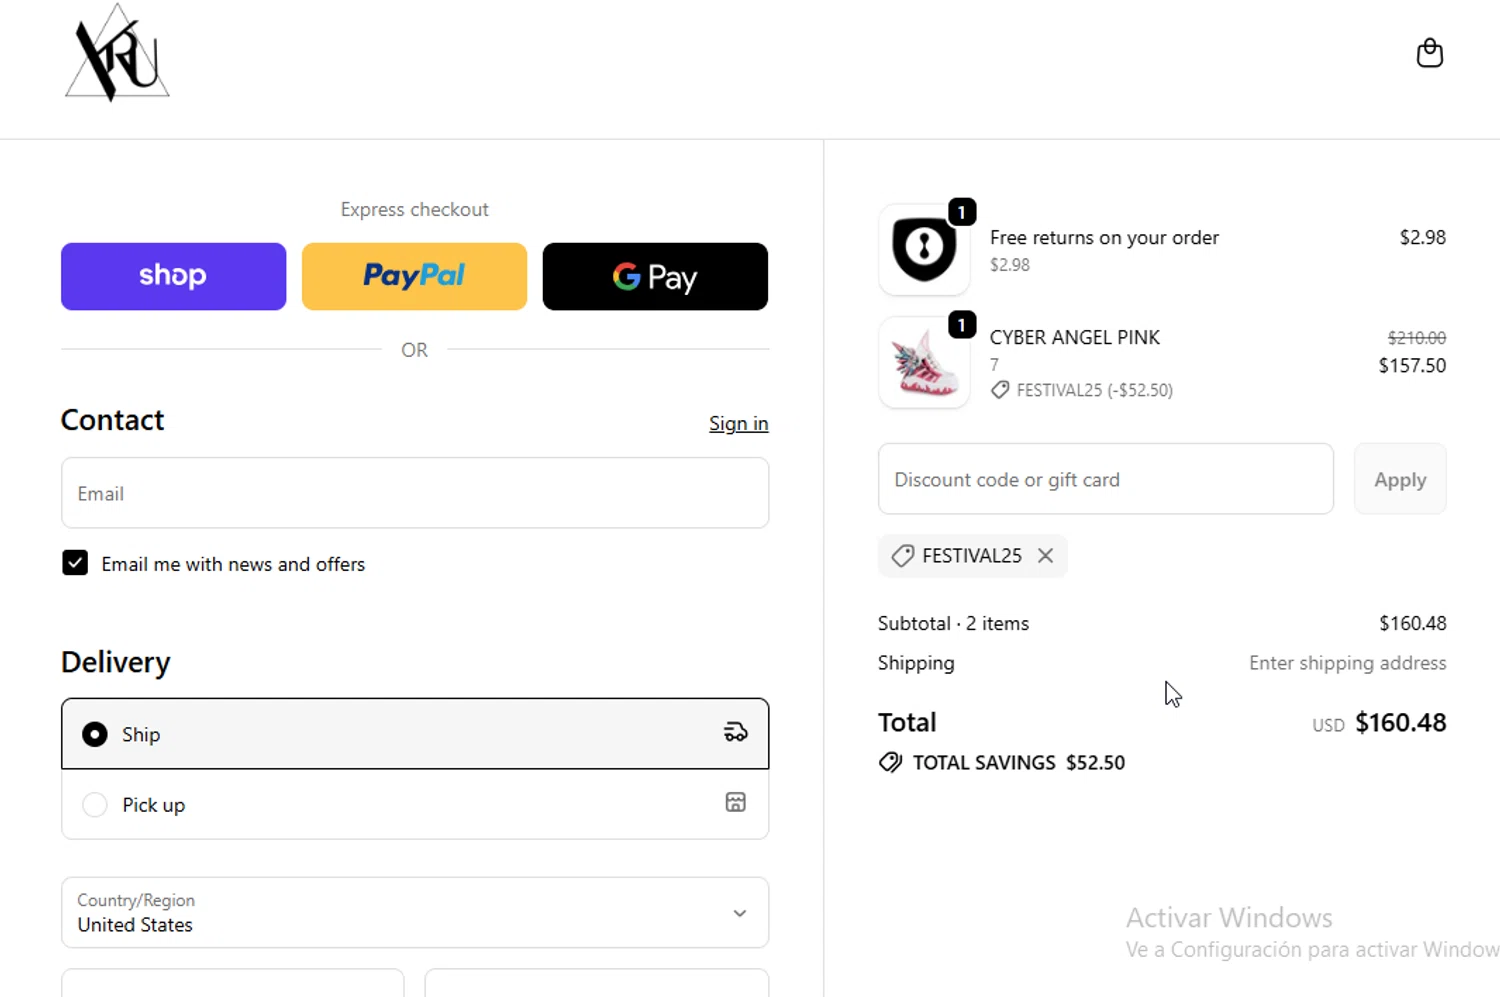
Task: Click the discounted price $157.50
Action: (1412, 365)
